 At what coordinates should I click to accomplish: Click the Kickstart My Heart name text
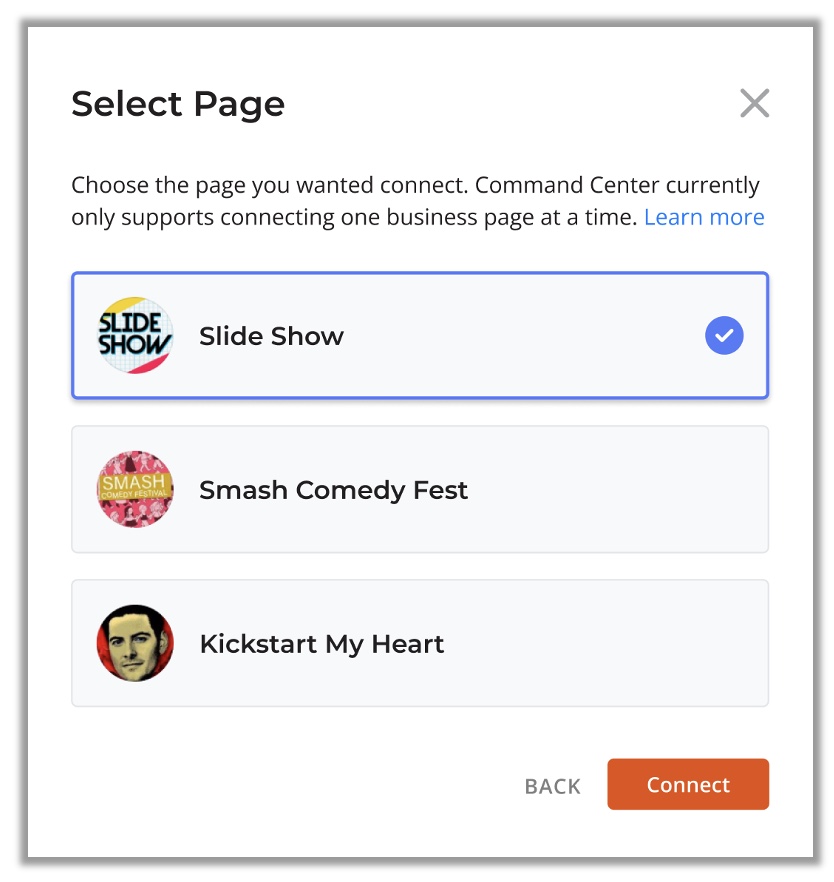(x=321, y=644)
